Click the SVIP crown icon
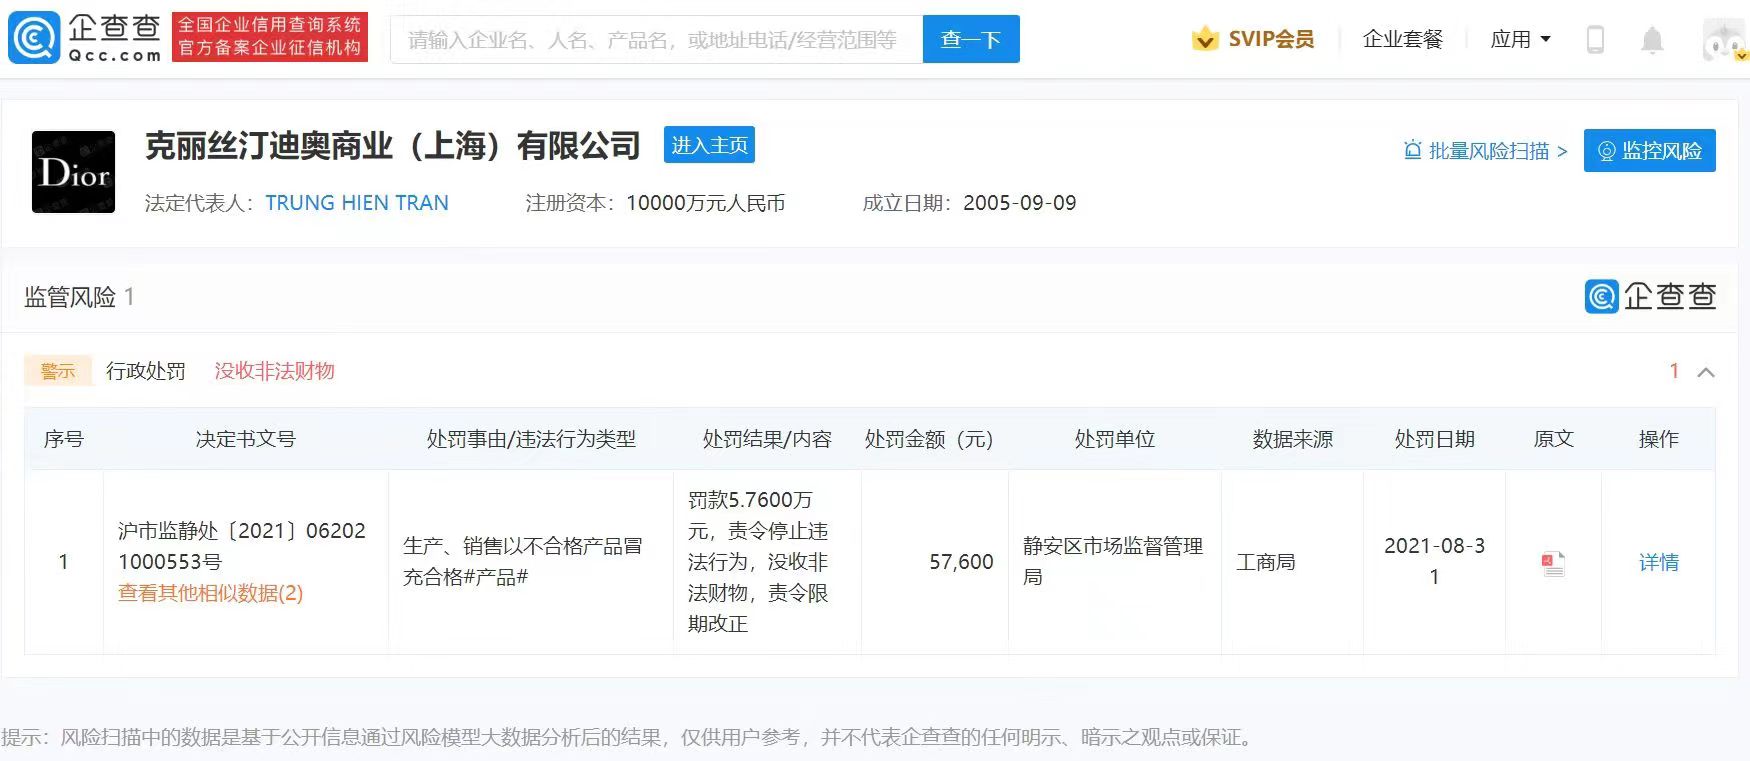1750x761 pixels. (1206, 39)
